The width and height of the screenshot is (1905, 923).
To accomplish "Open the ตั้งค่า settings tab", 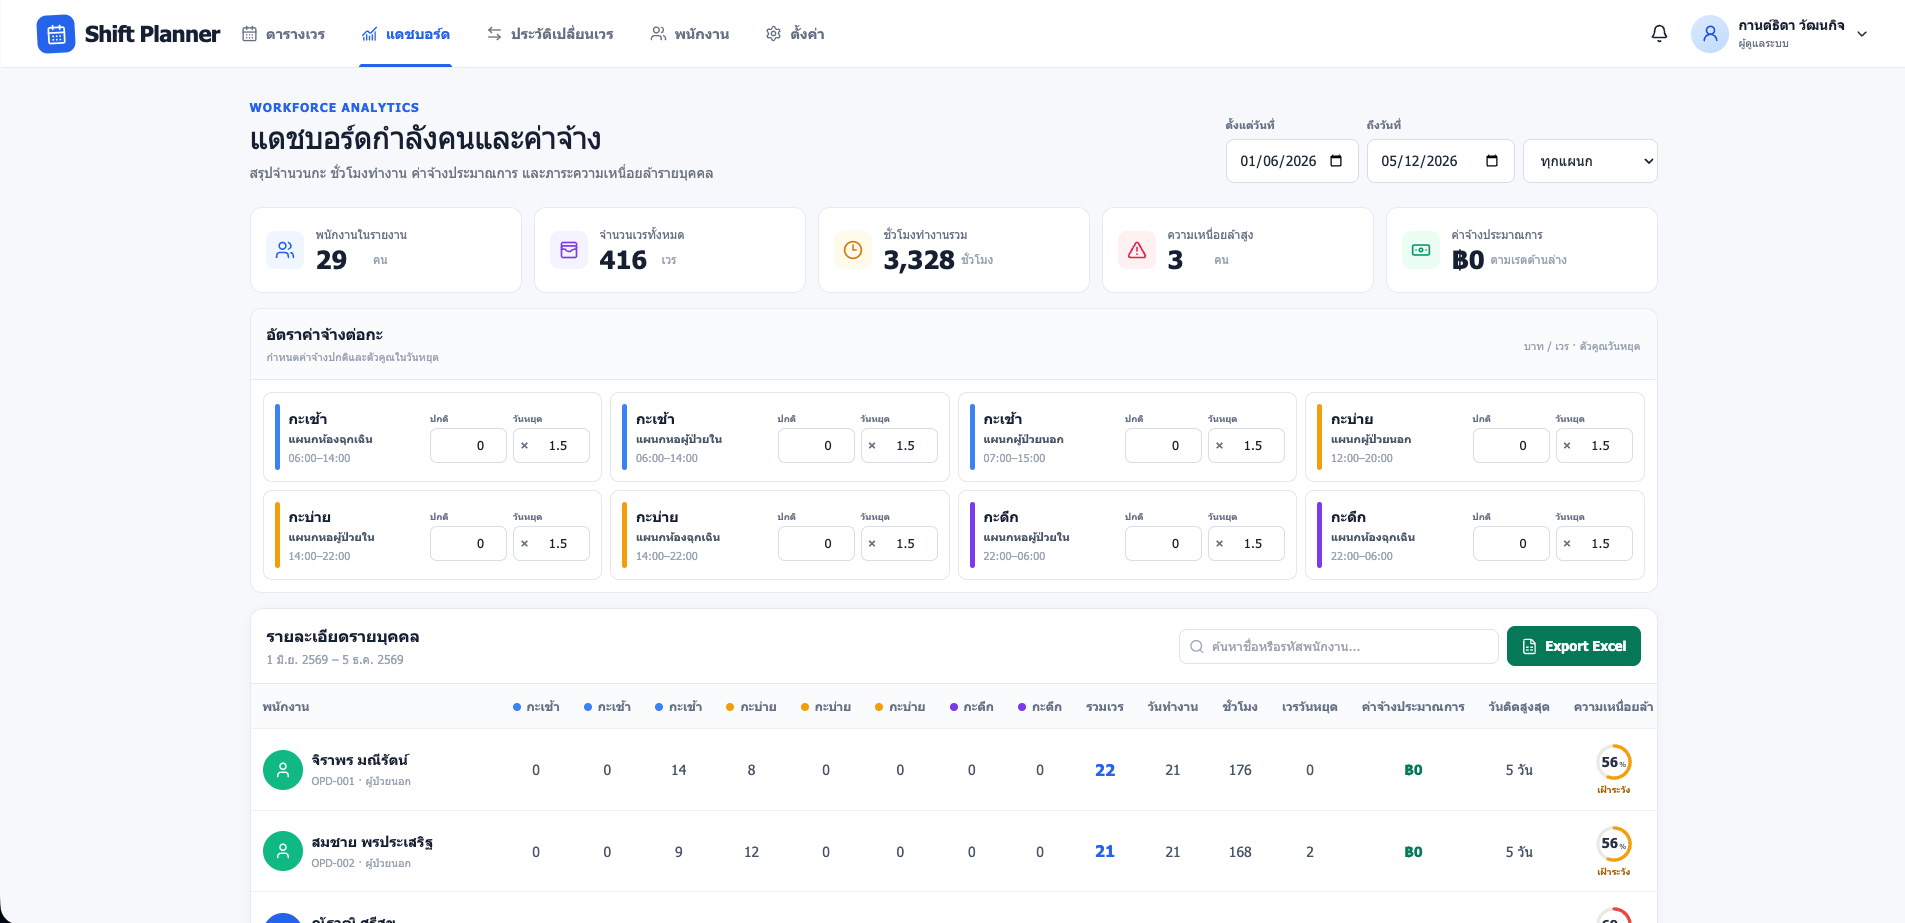I will tap(795, 34).
